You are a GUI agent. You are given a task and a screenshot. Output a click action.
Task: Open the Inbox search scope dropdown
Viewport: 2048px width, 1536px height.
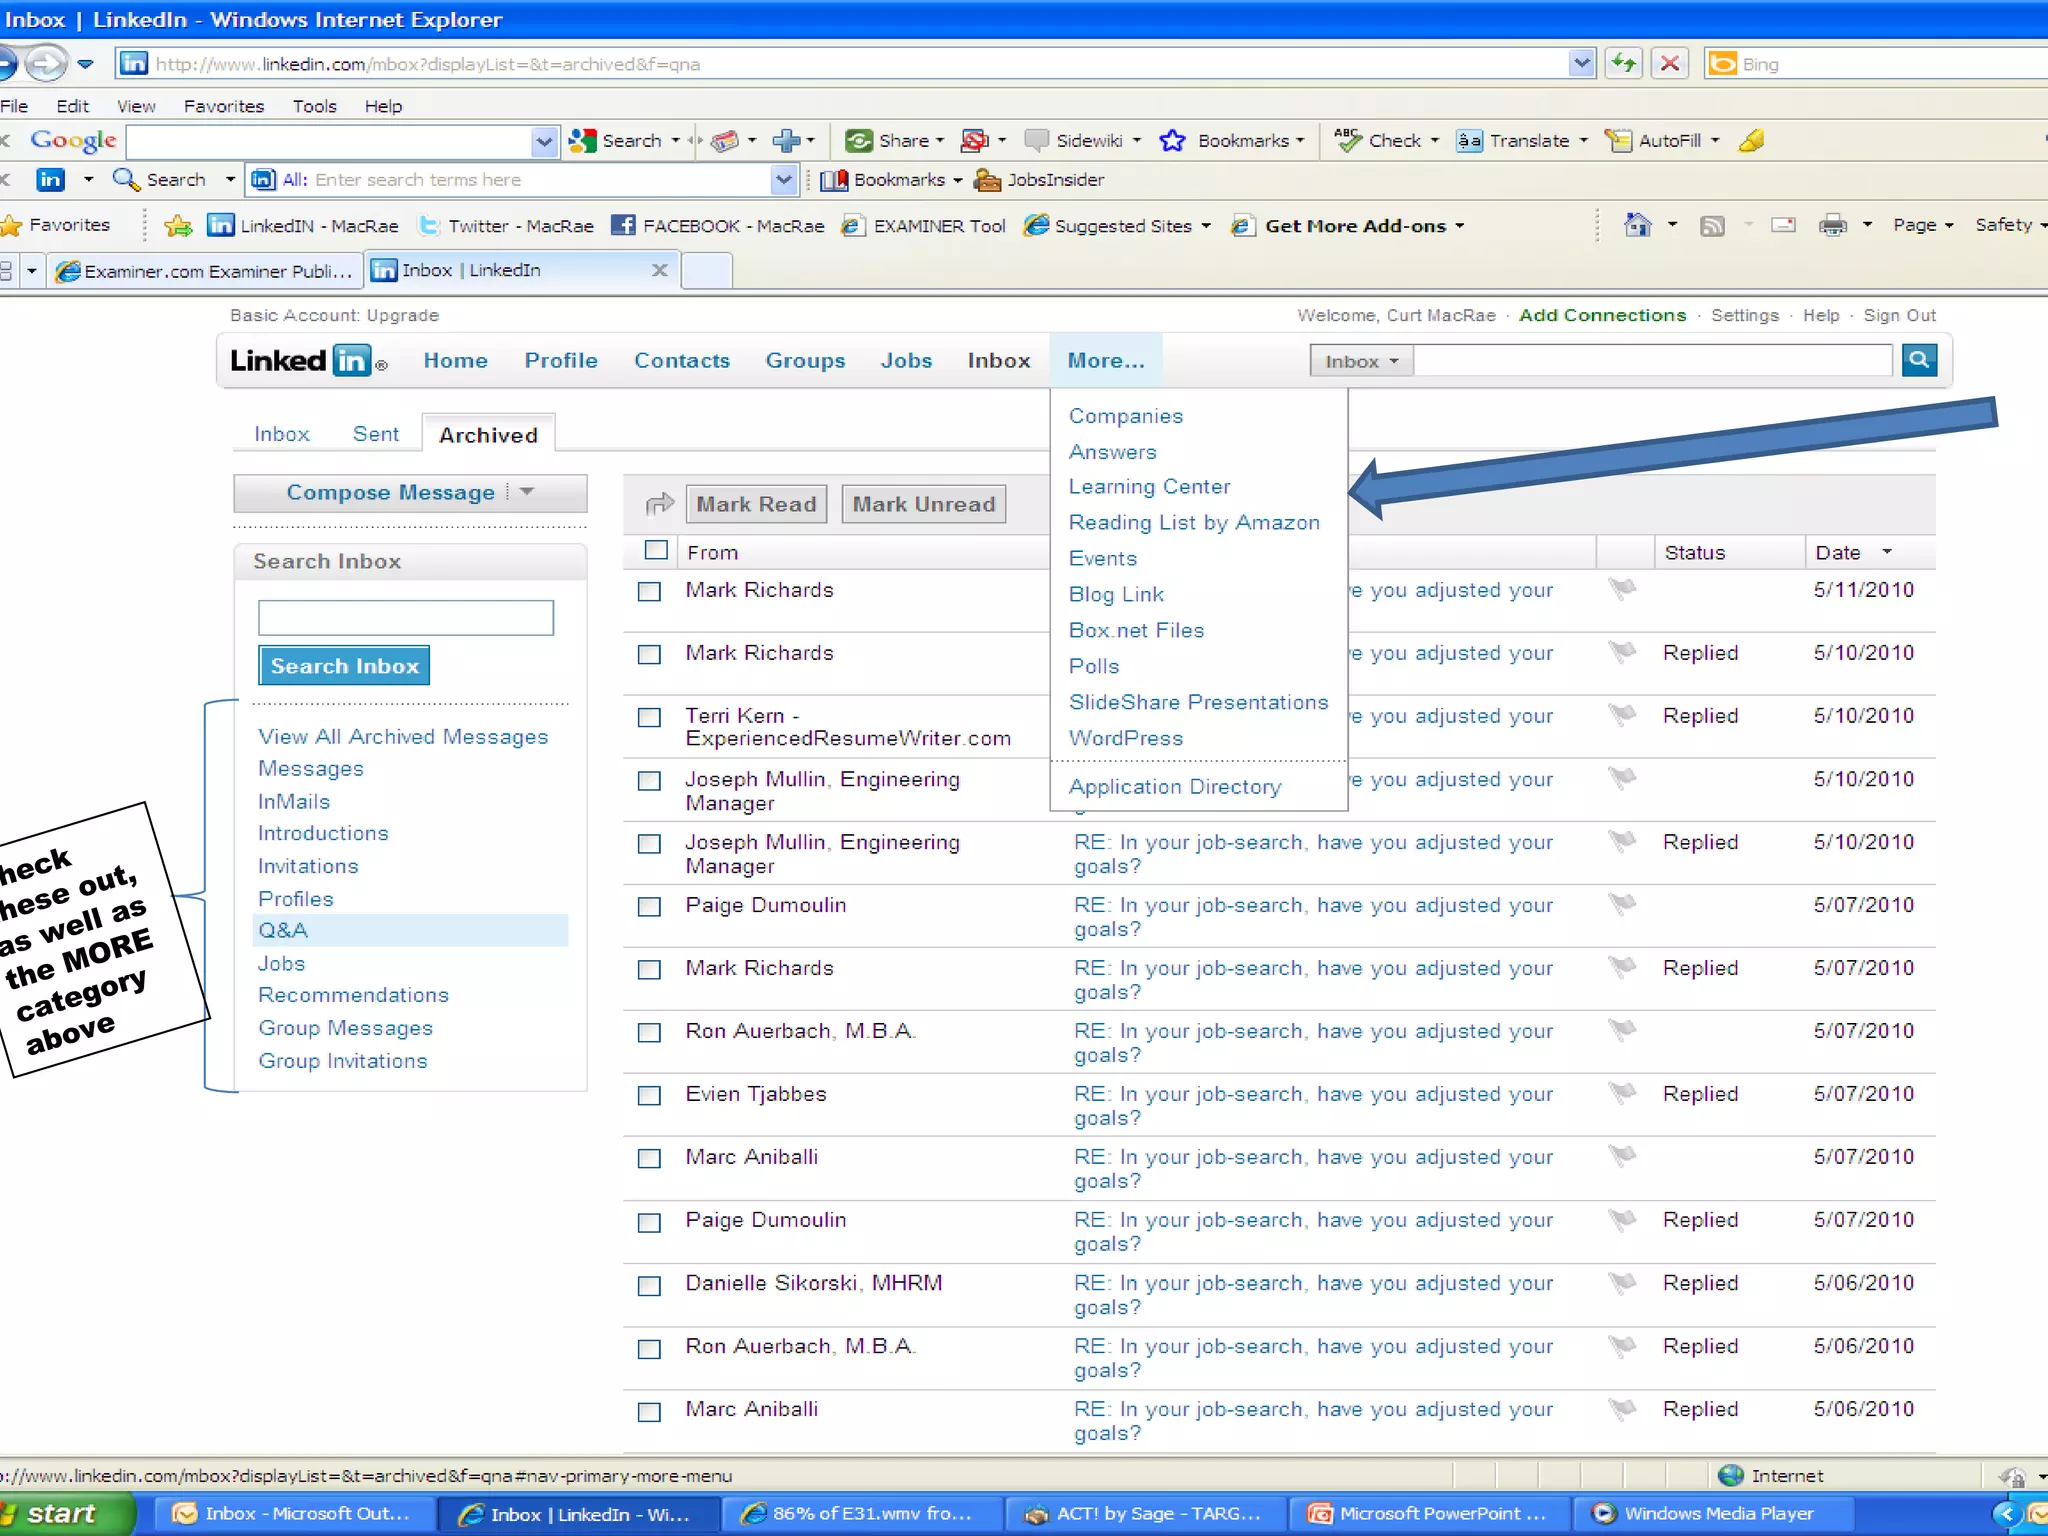1362,361
